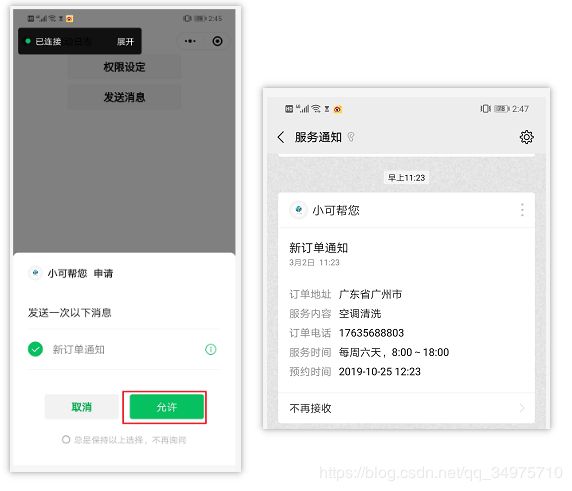Select the appointment time 2019-10-25 12:23
Viewport: 572px width, 491px height.
[x=380, y=371]
